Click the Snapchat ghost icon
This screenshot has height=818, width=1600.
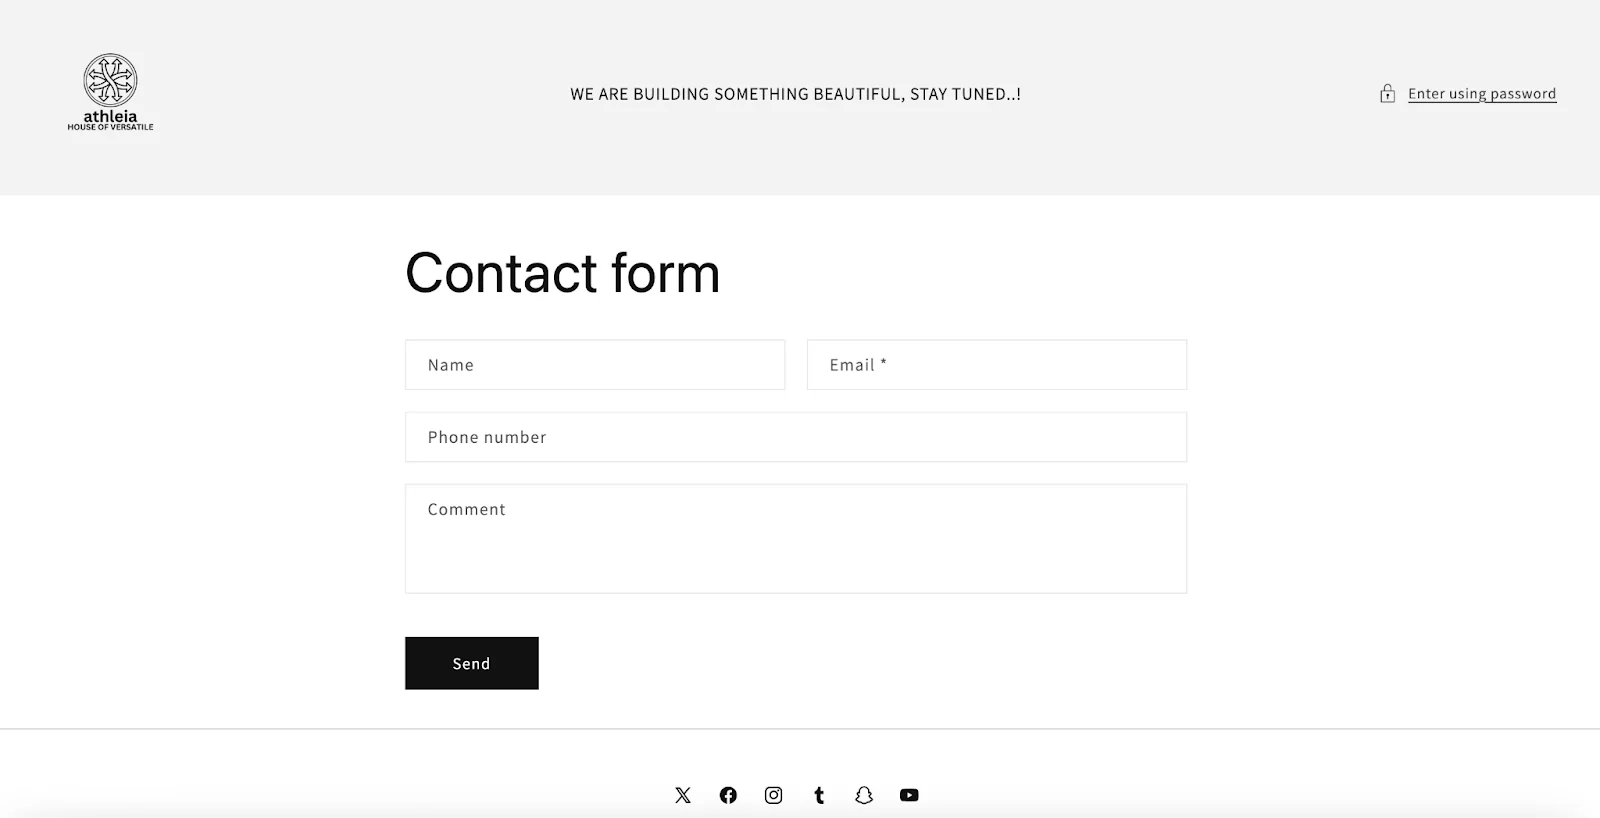pyautogui.click(x=864, y=795)
